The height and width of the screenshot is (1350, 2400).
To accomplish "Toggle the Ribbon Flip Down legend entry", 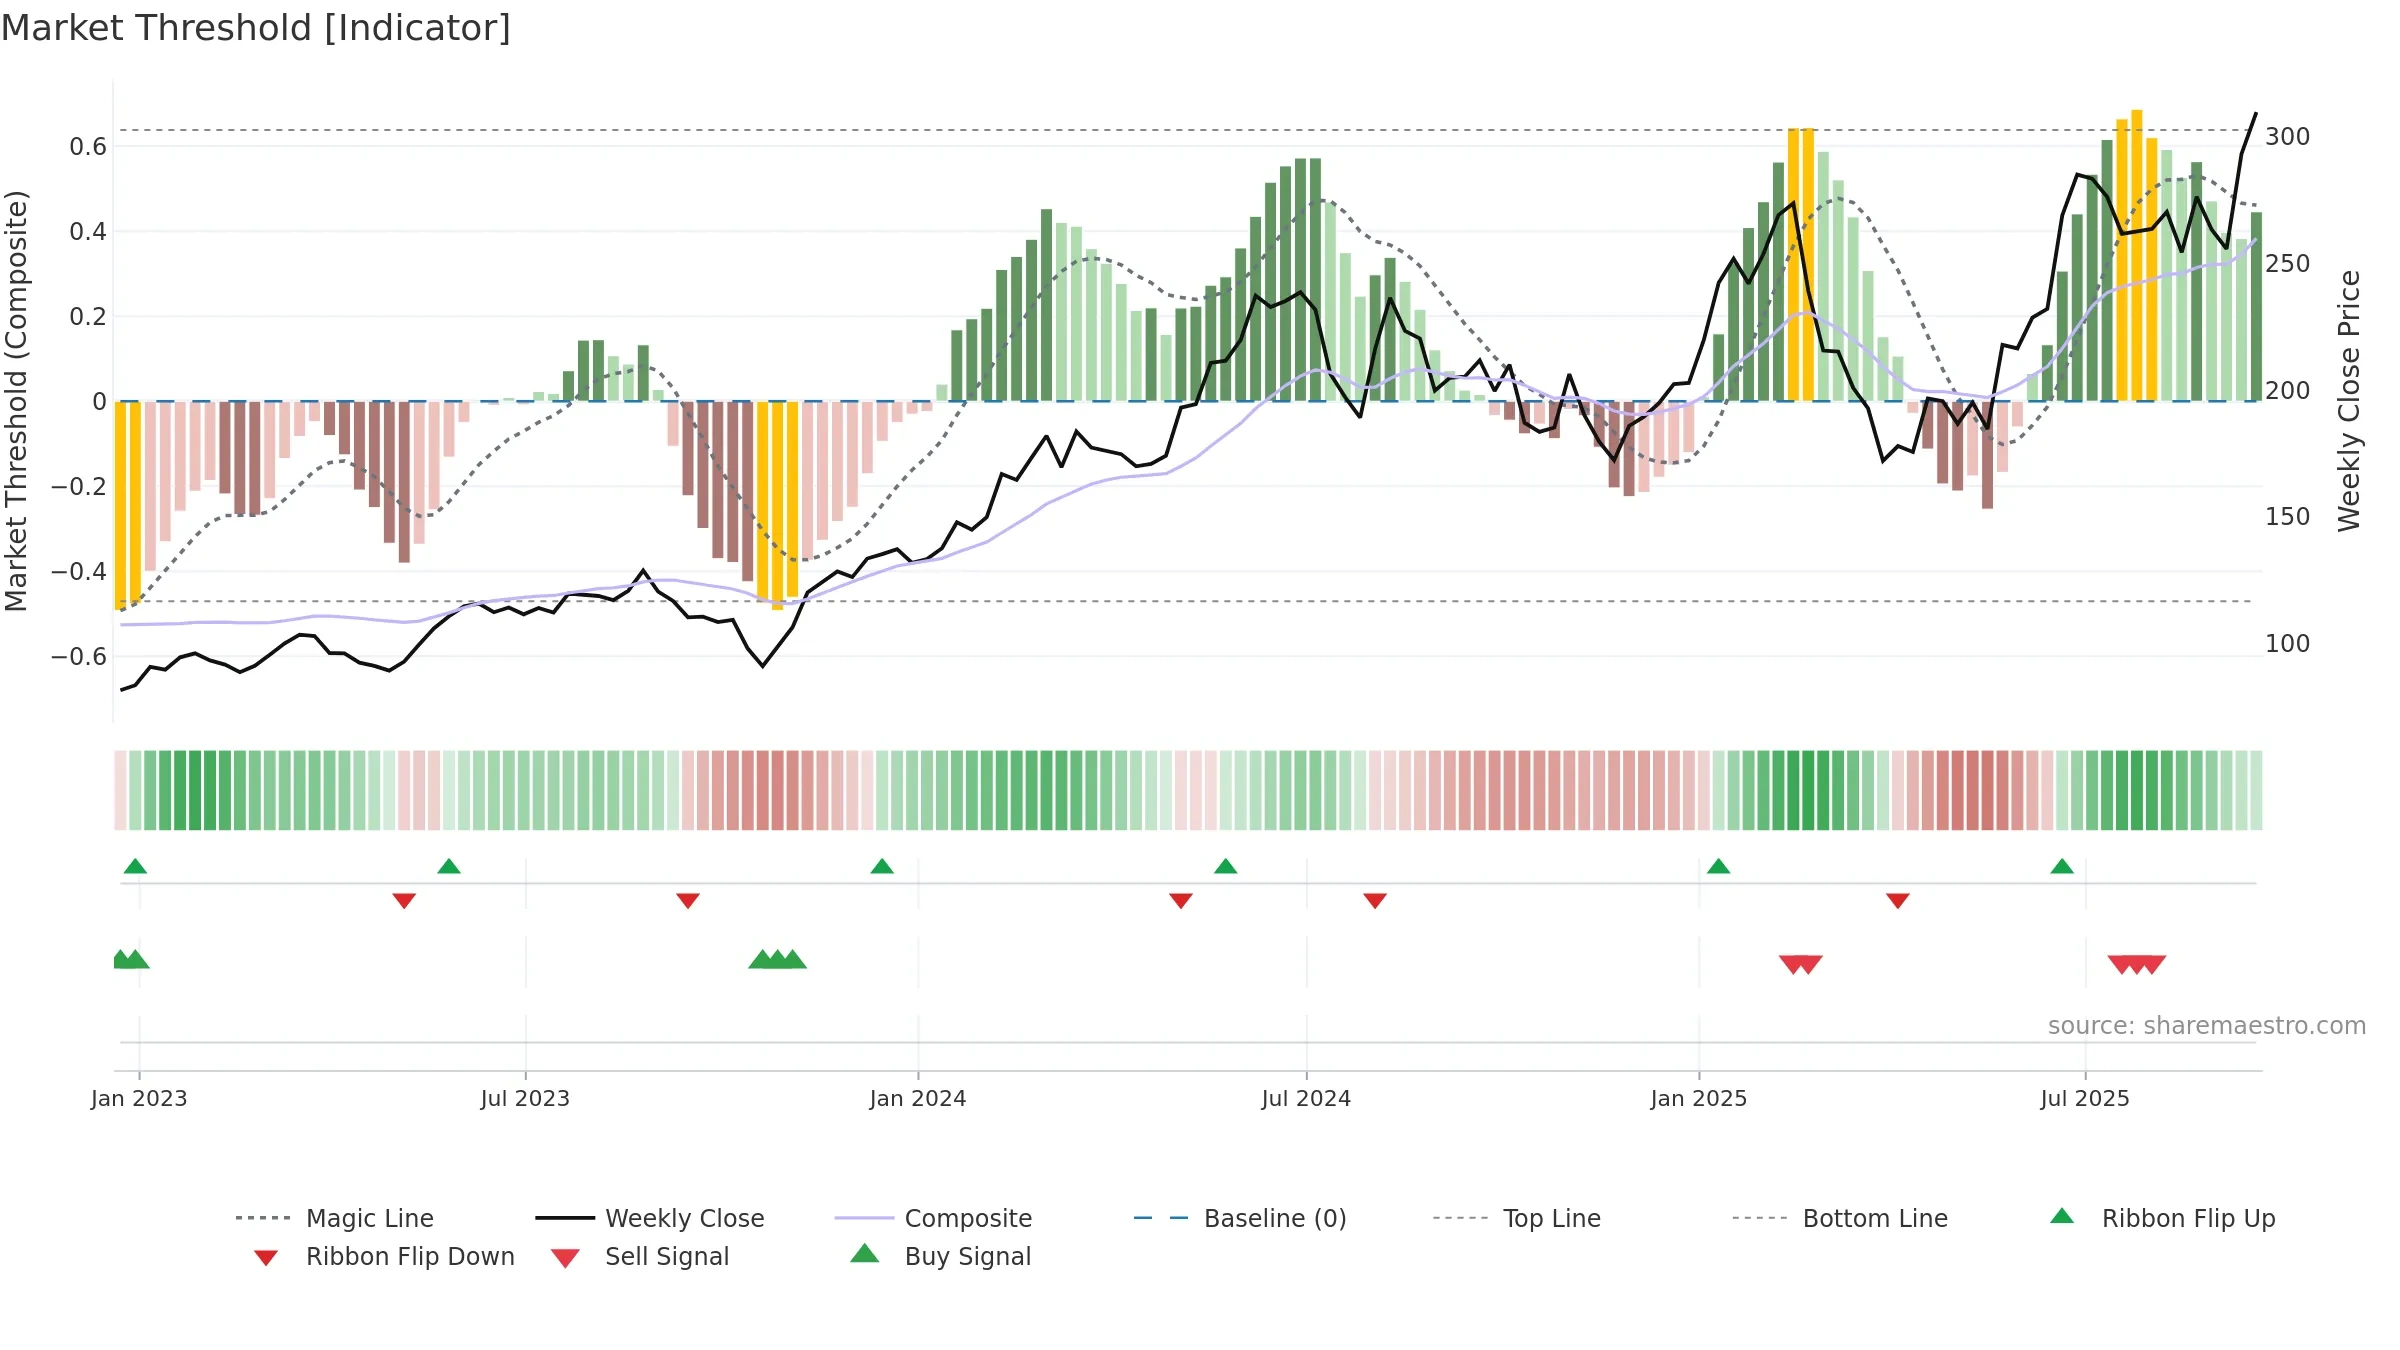I will pyautogui.click(x=383, y=1256).
